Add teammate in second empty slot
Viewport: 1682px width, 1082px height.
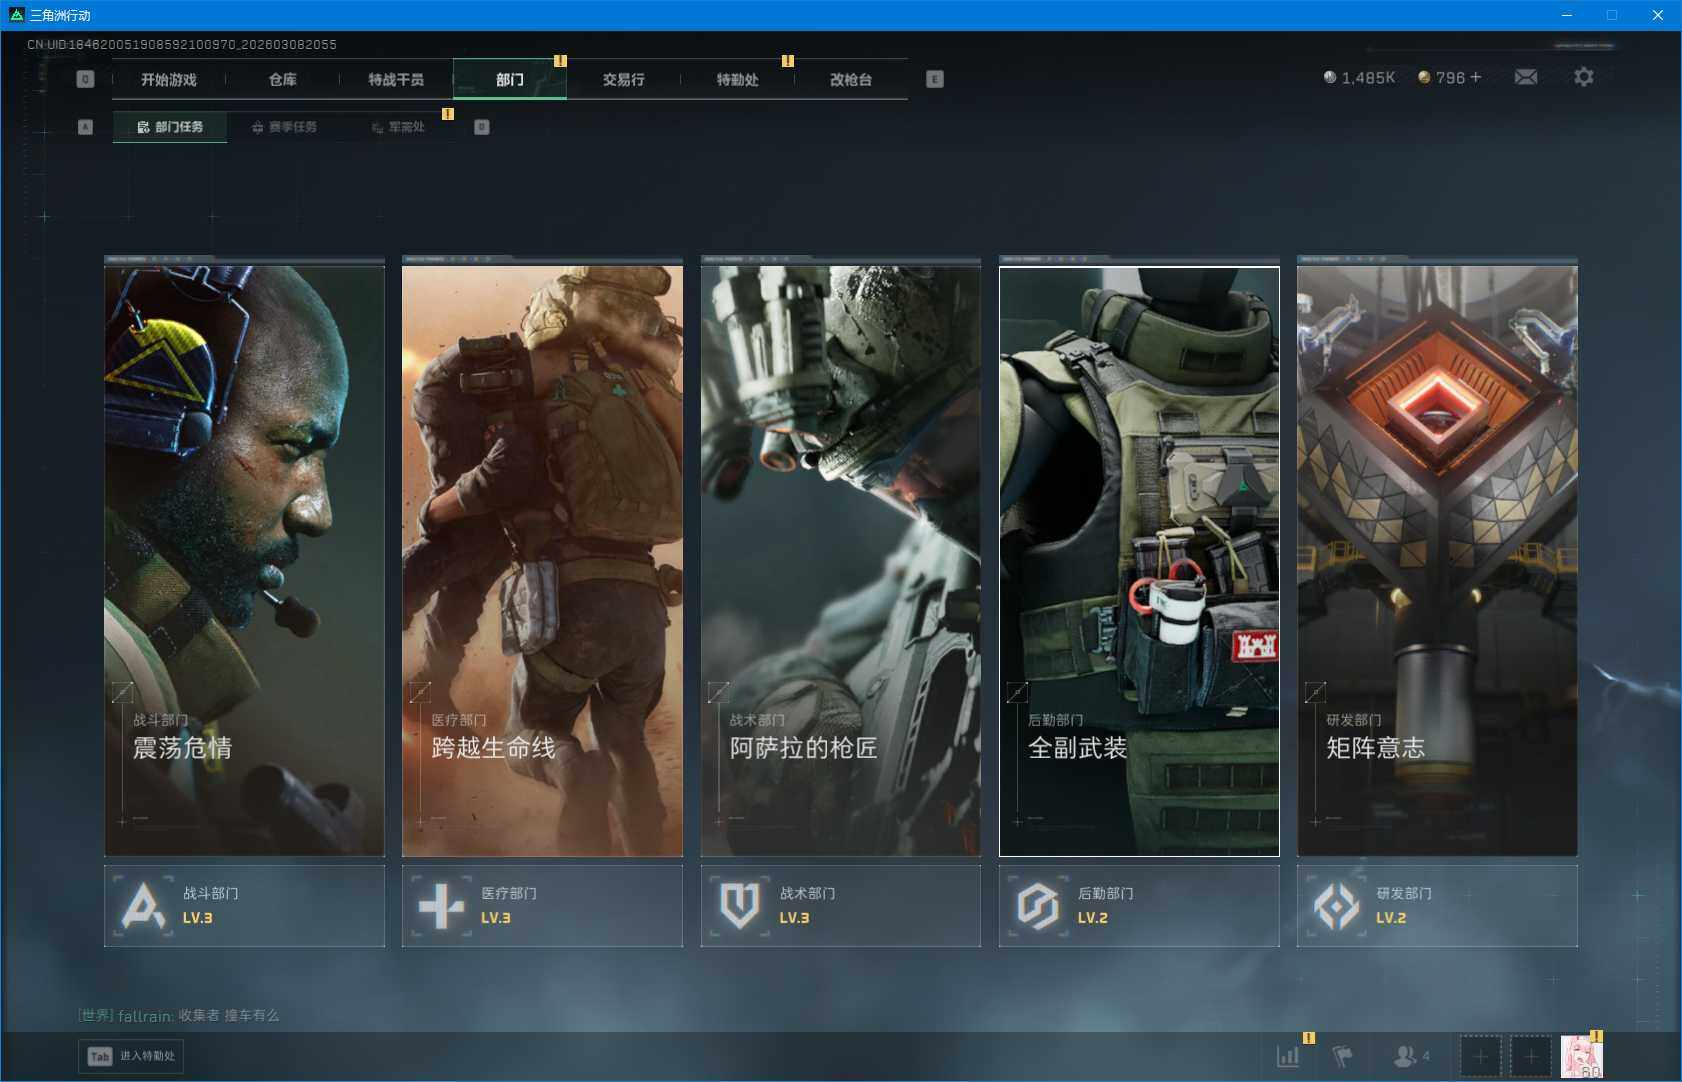(x=1530, y=1056)
